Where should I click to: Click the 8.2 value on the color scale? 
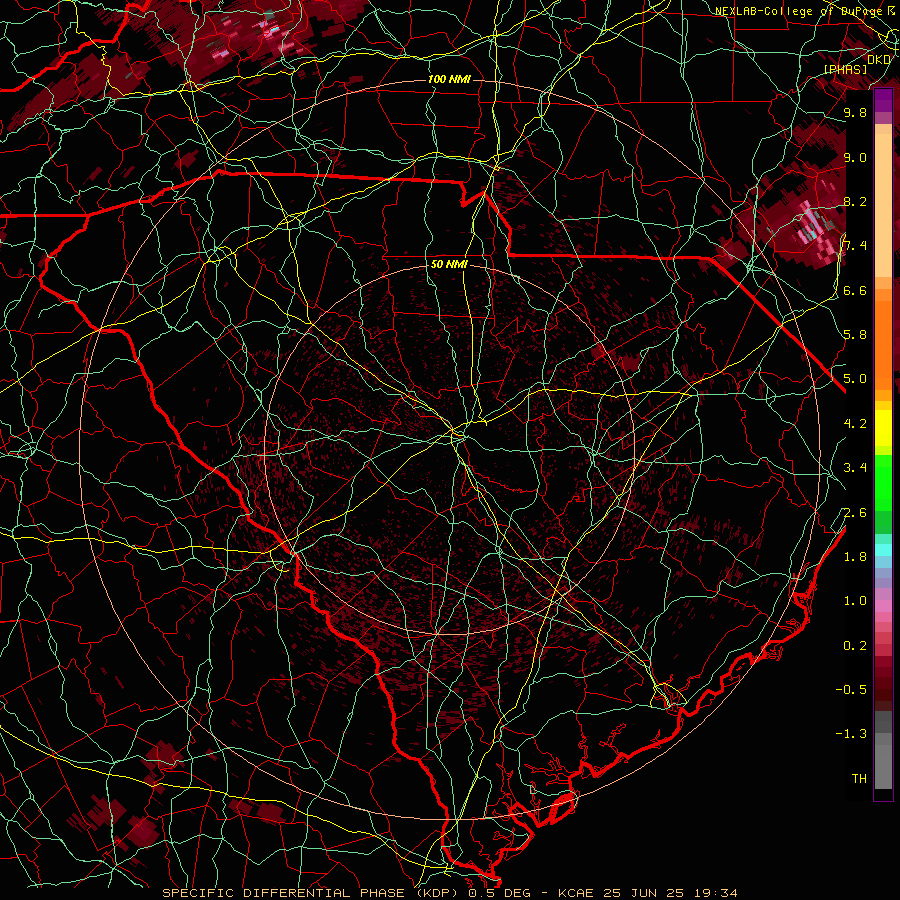(855, 202)
